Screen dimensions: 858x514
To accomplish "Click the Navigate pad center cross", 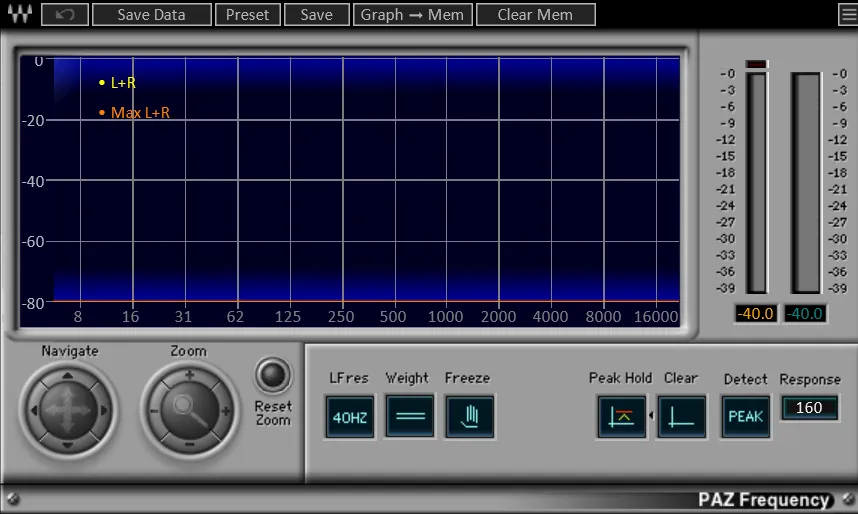I will [x=67, y=411].
